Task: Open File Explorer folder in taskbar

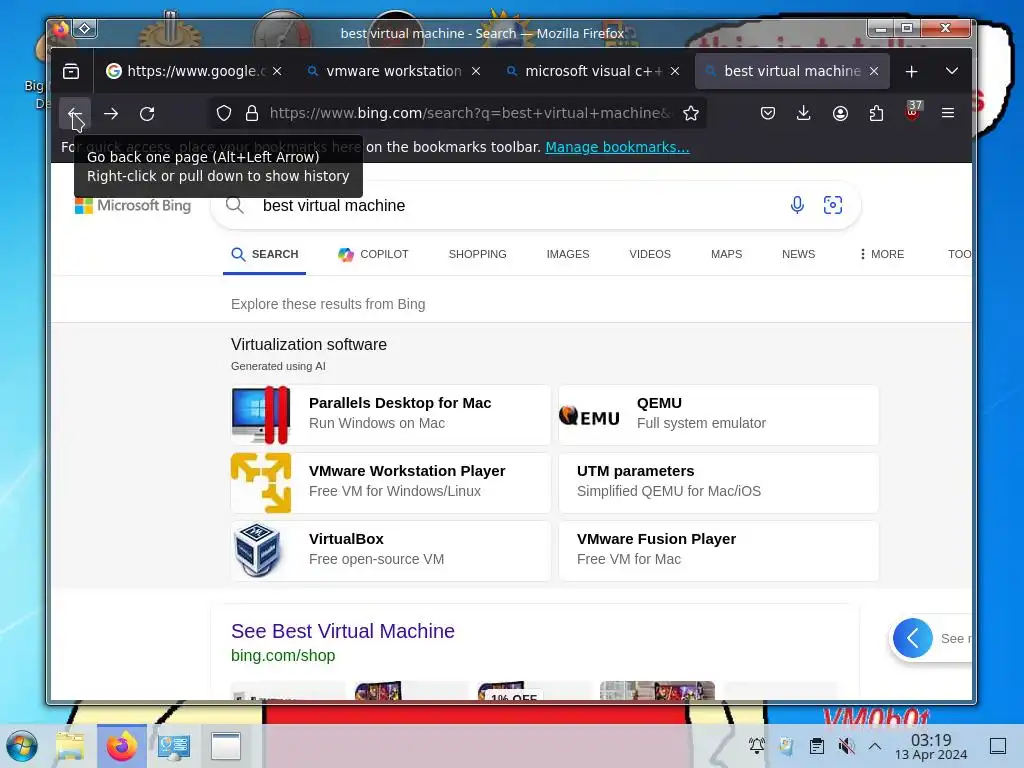Action: click(70, 746)
